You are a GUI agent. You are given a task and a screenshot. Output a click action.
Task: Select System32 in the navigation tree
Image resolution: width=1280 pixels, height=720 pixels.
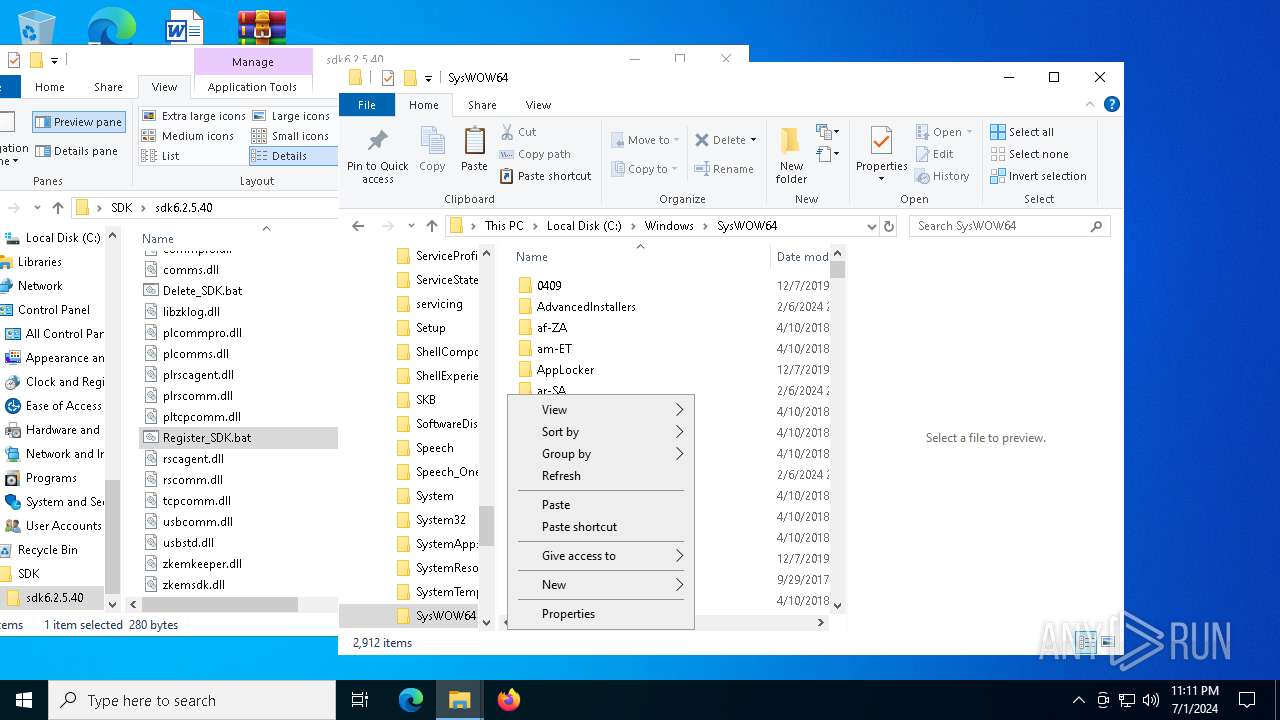click(440, 520)
